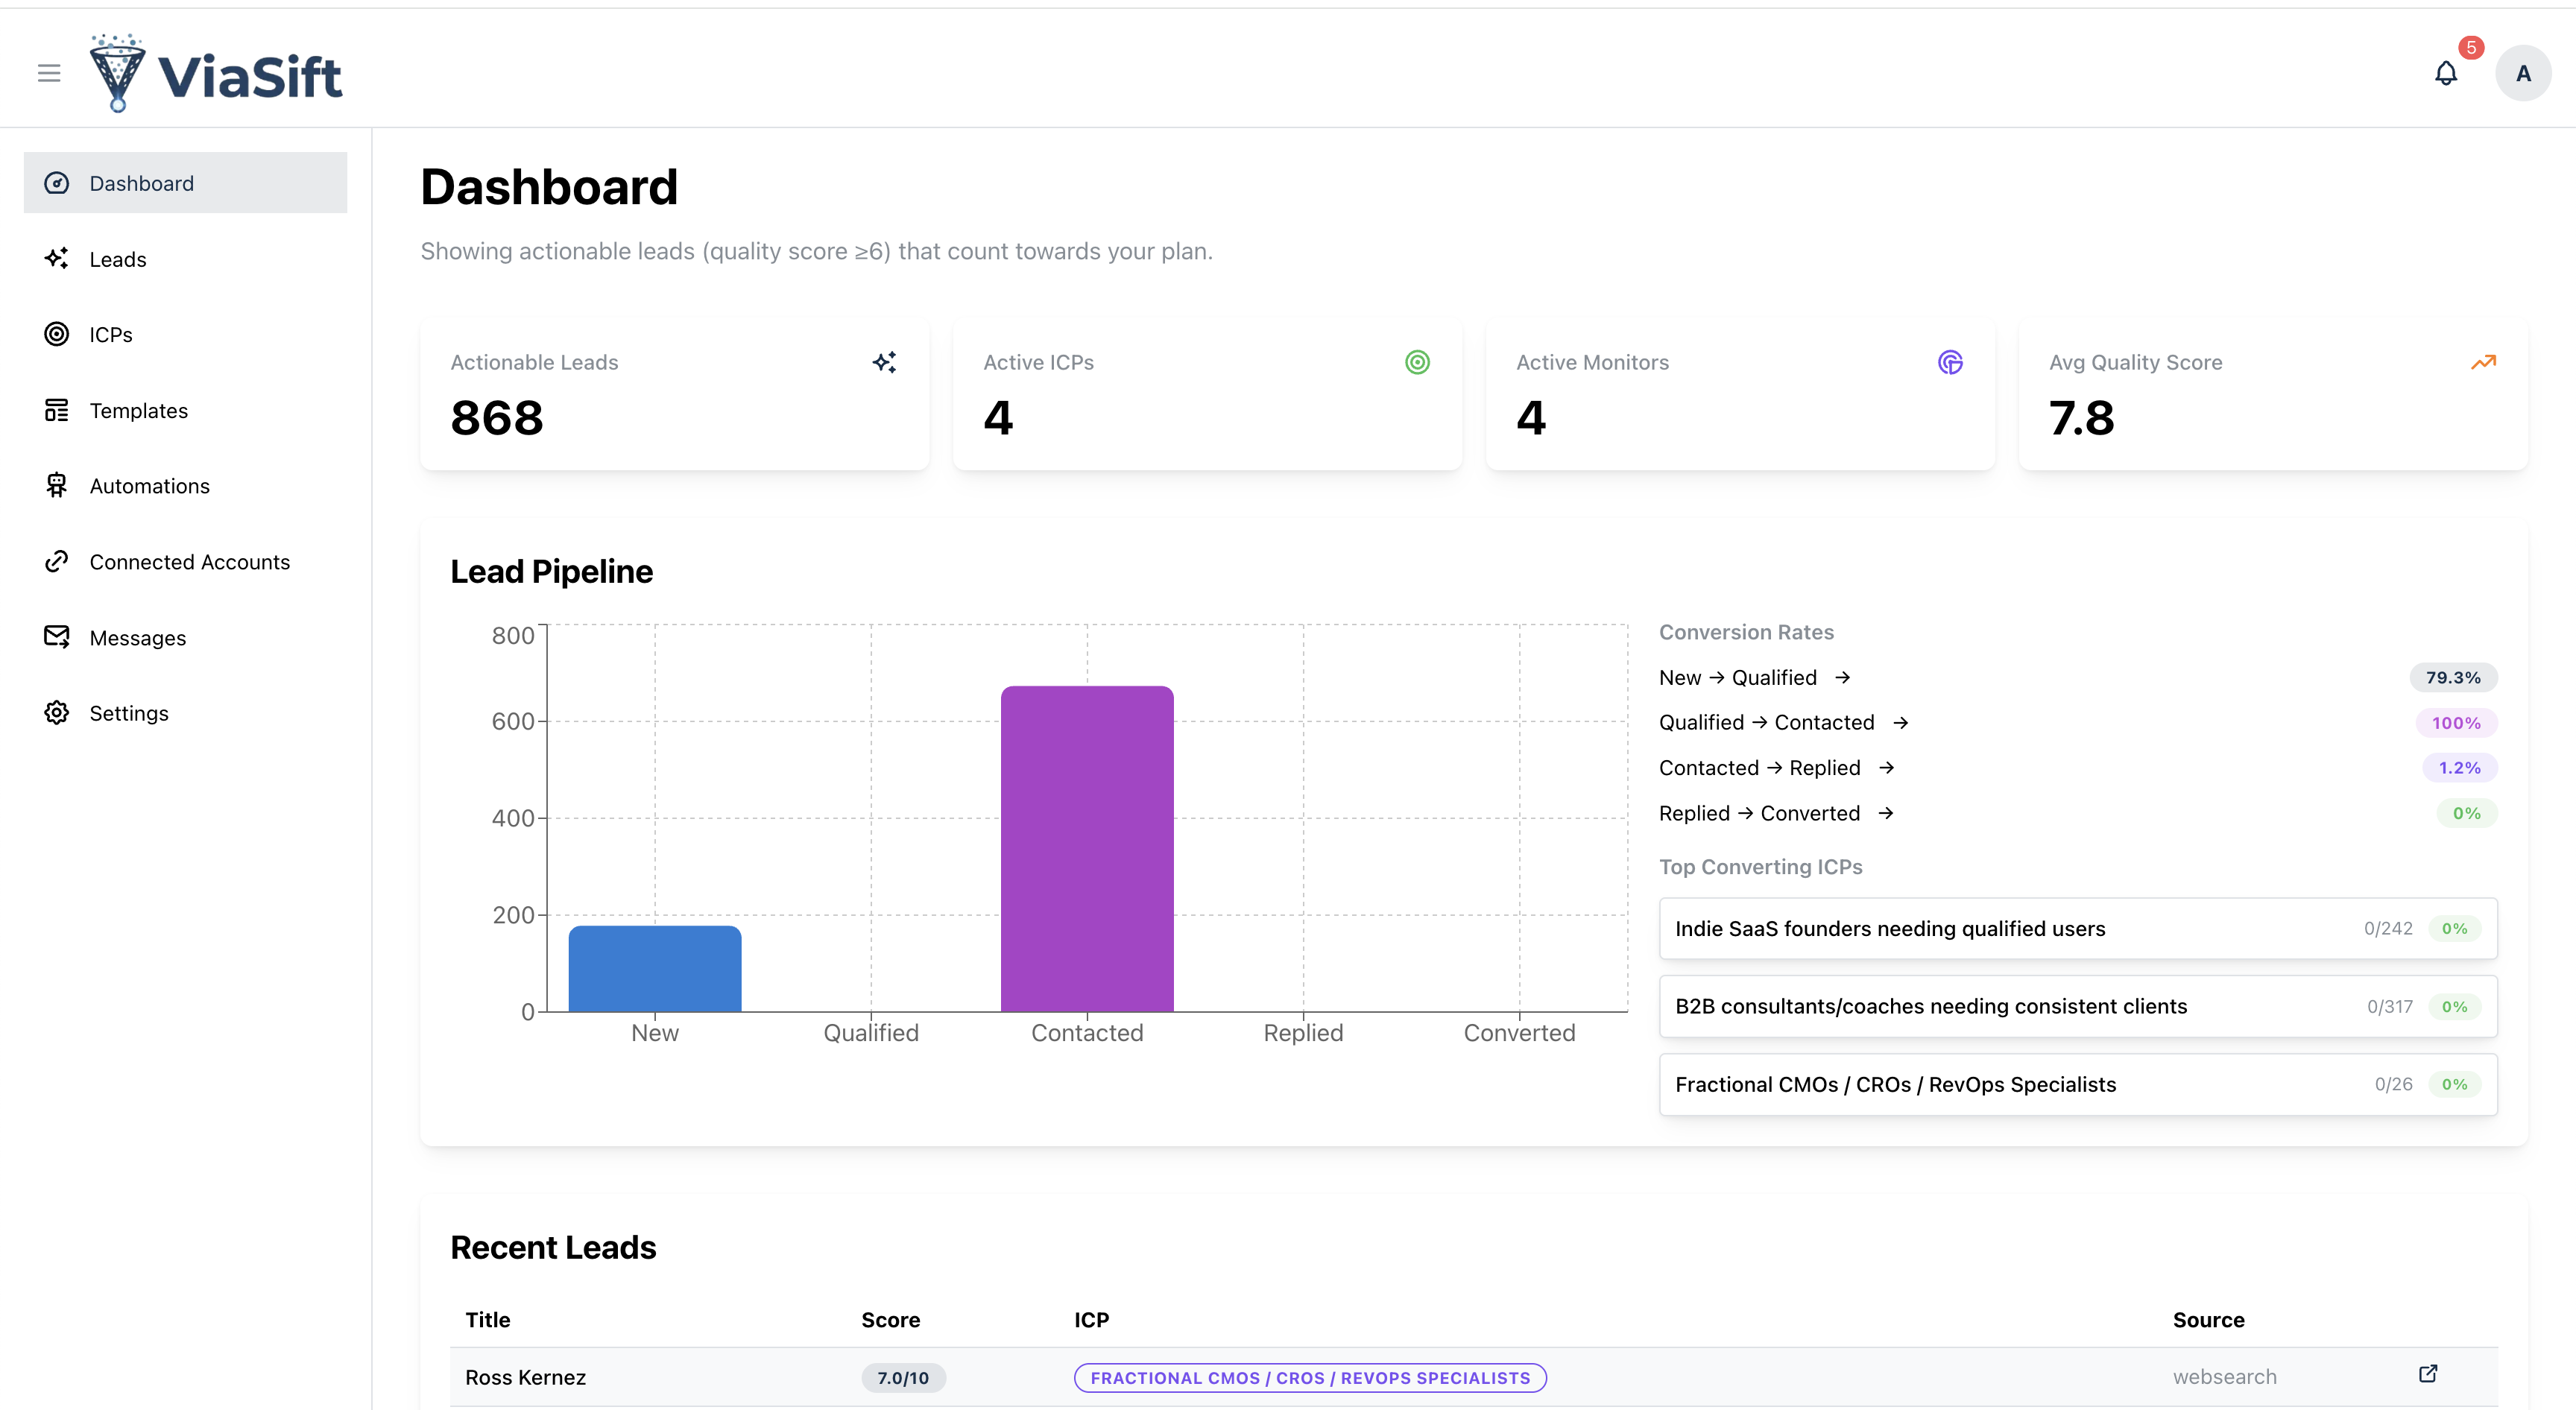Open Automations from the sidebar
The image size is (2576, 1410).
[x=149, y=486]
